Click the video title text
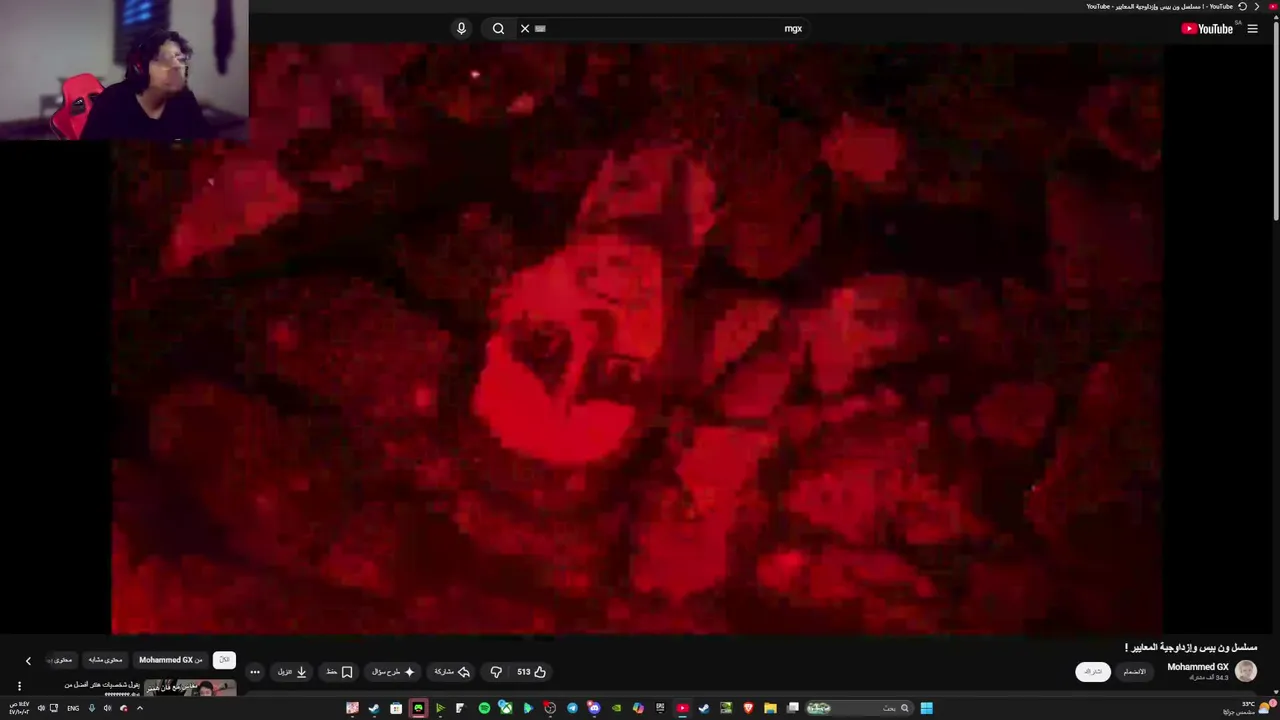Image resolution: width=1280 pixels, height=720 pixels. coord(1190,647)
